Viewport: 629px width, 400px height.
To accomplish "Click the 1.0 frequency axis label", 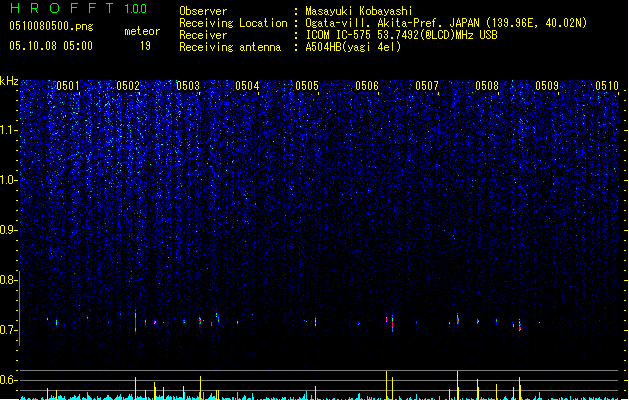I will tap(8, 180).
